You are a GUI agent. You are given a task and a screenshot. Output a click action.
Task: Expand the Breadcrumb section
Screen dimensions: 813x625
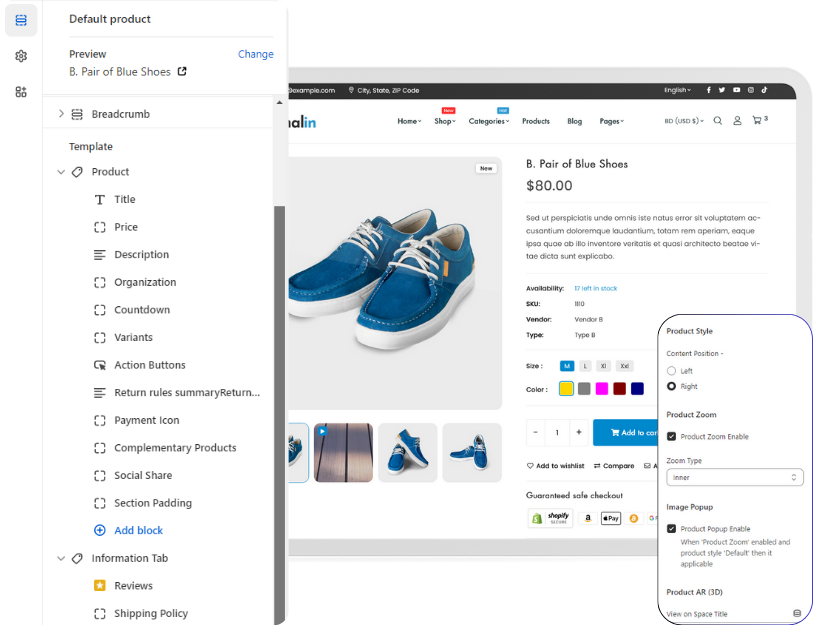[61, 114]
